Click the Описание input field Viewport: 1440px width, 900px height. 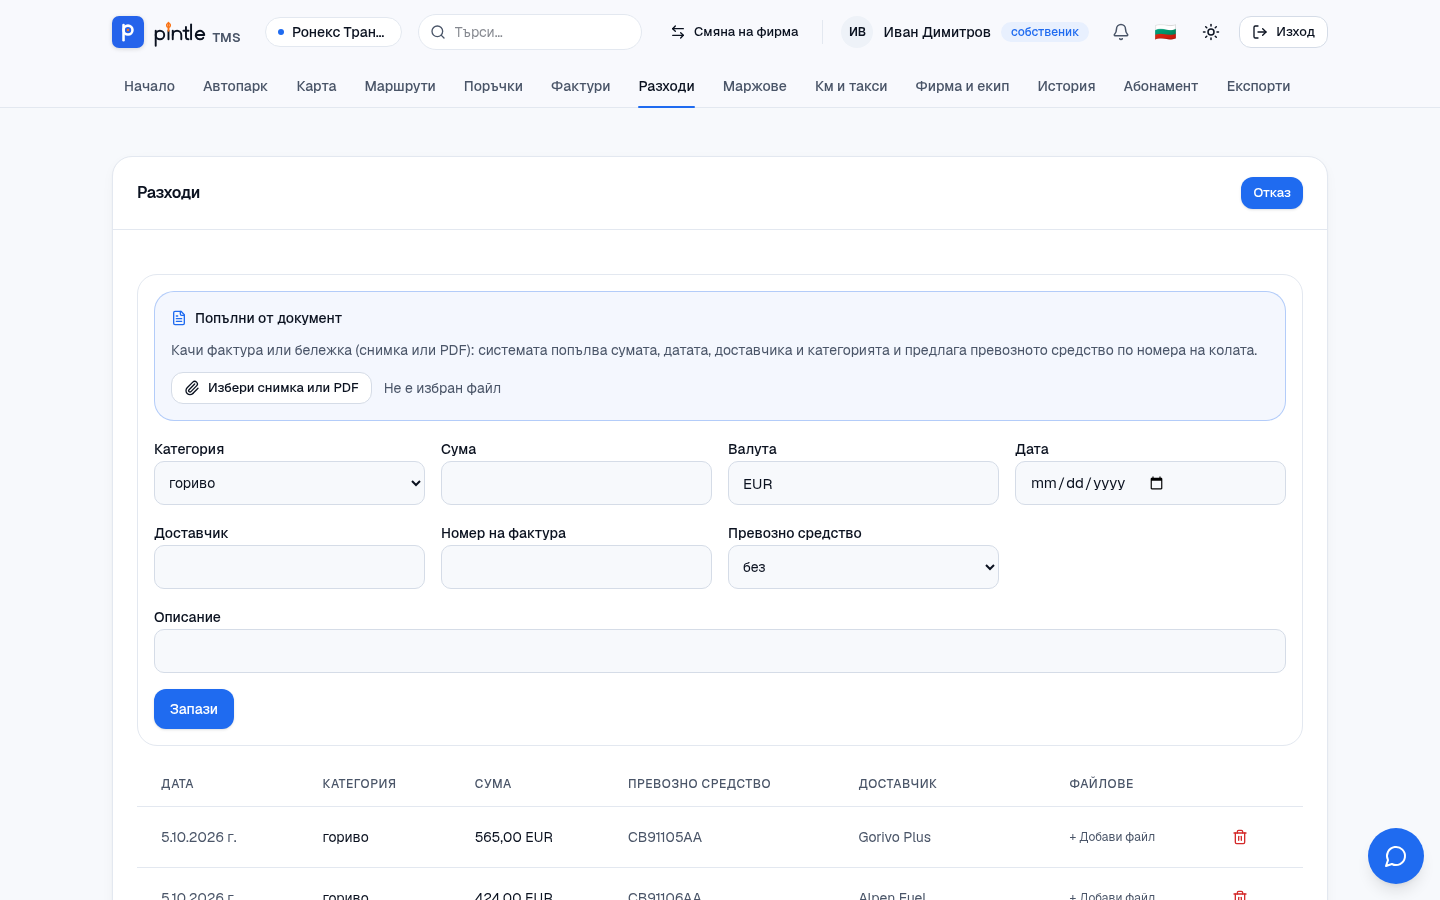click(720, 651)
